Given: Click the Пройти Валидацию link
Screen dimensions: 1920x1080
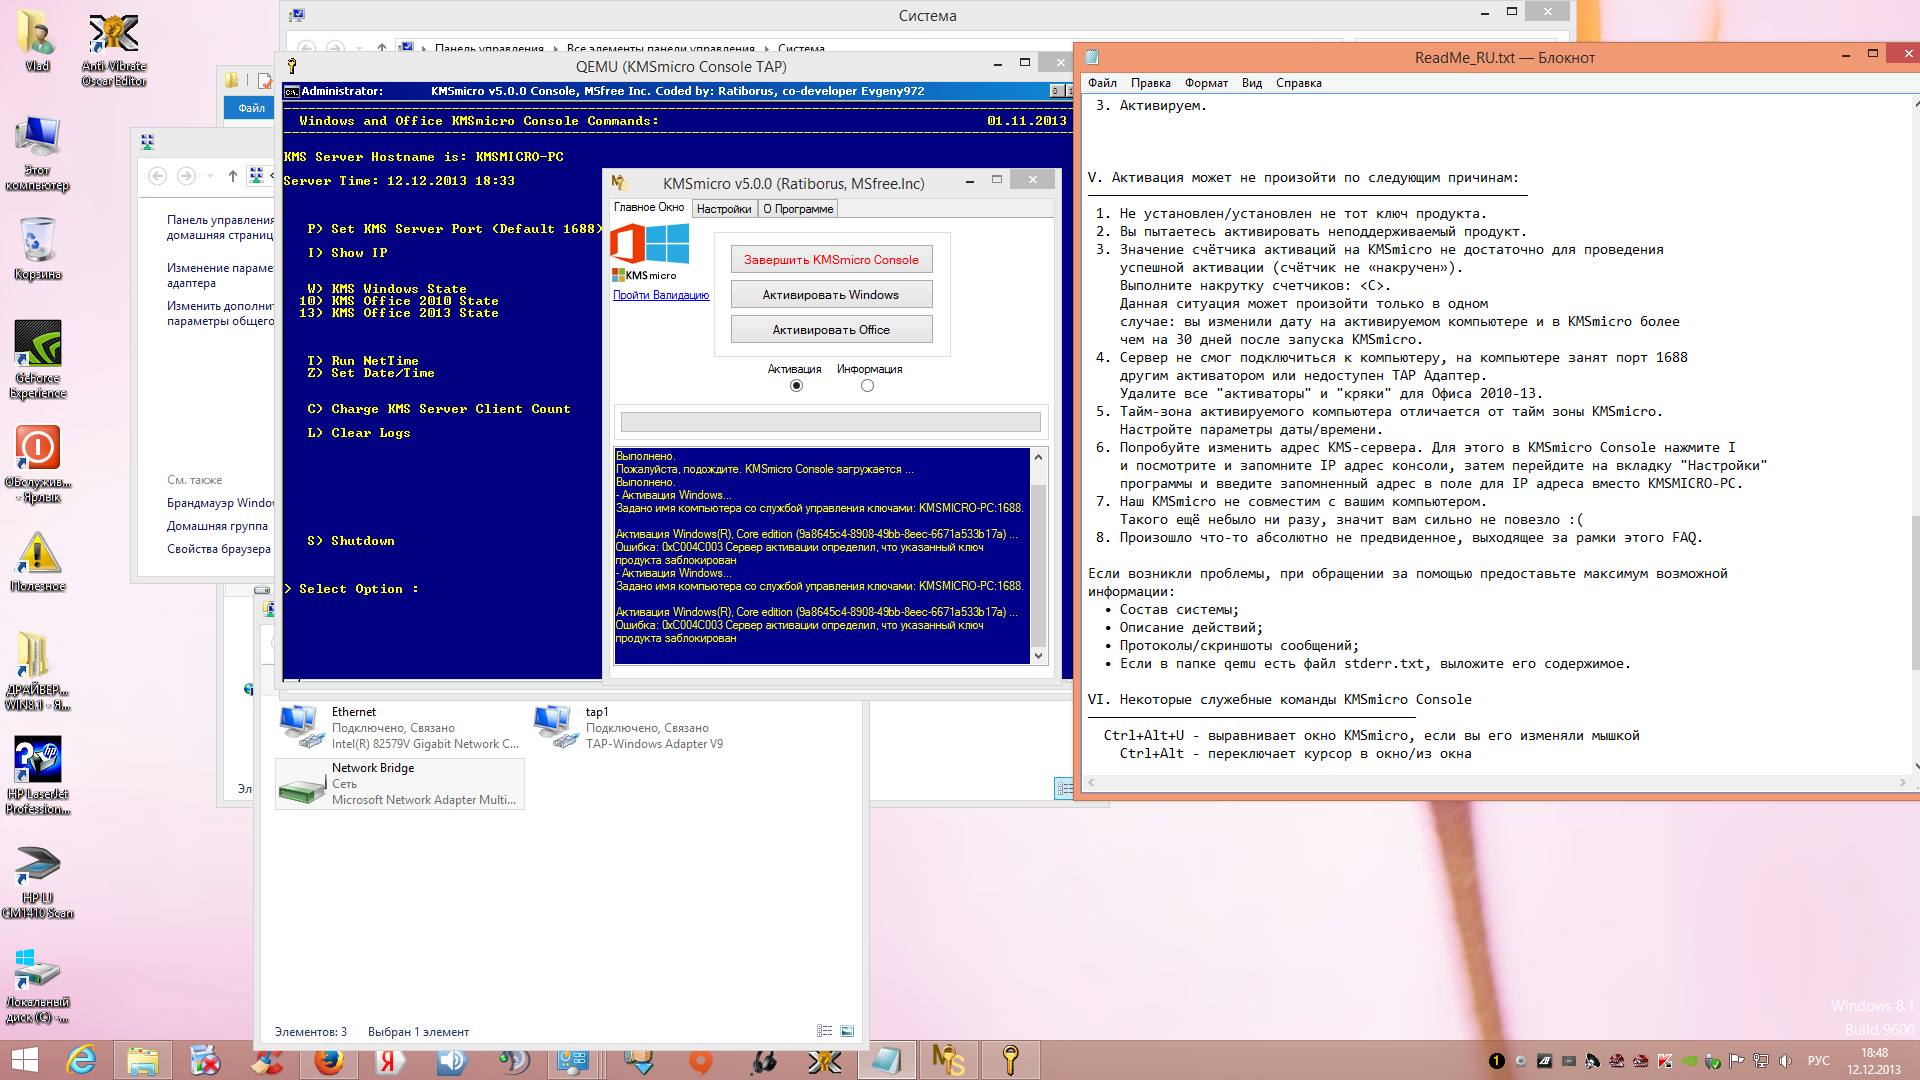Looking at the screenshot, I should click(661, 295).
